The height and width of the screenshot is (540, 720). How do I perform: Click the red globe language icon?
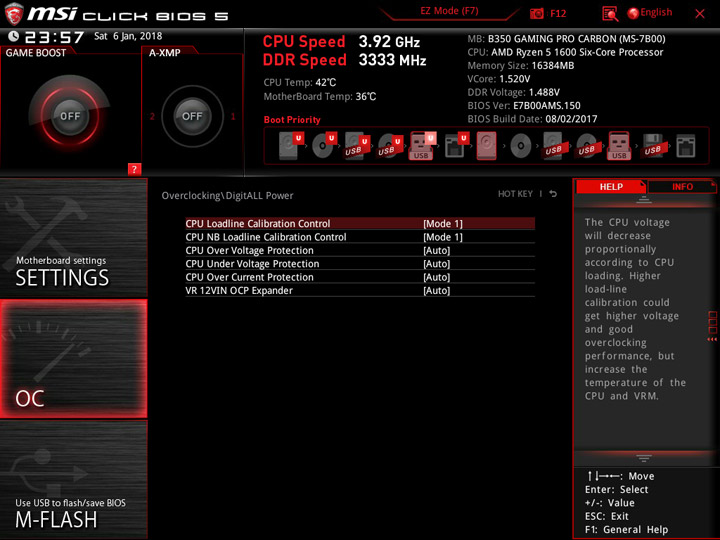(x=633, y=13)
